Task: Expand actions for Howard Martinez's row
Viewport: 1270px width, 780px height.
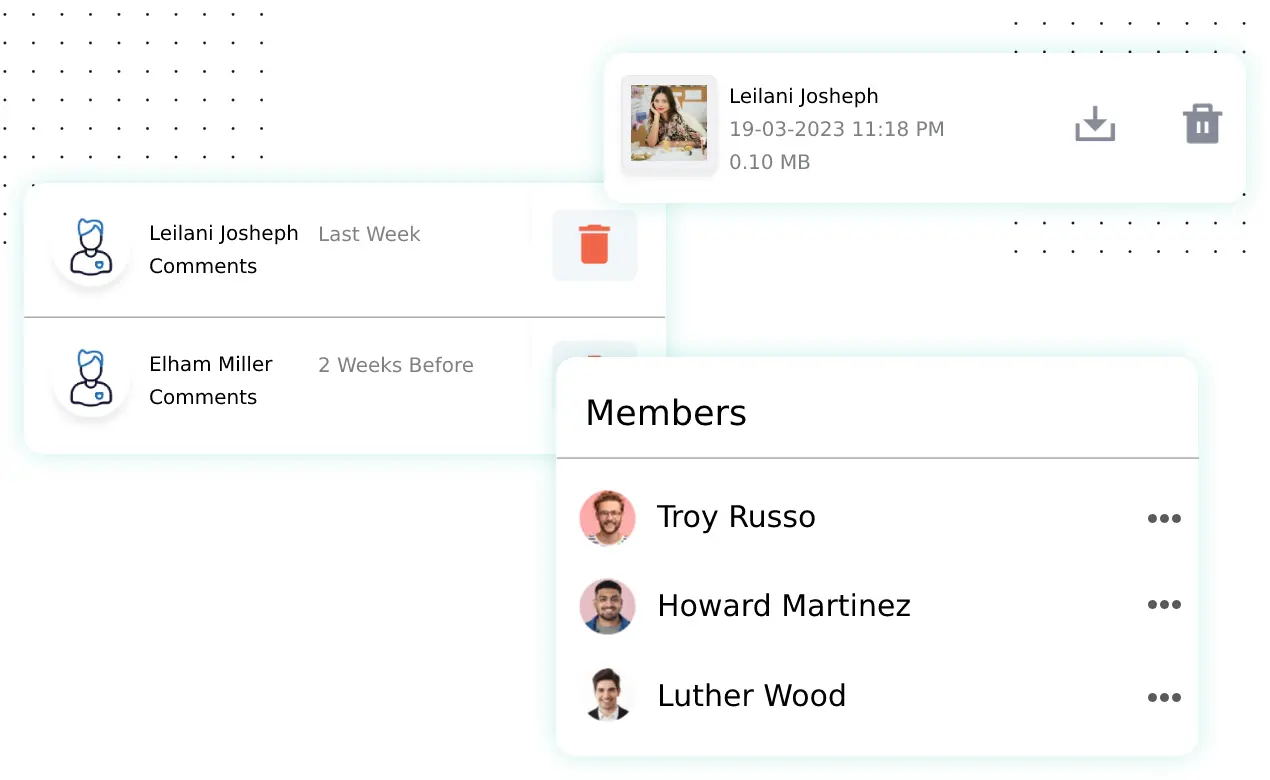Action: point(1164,605)
